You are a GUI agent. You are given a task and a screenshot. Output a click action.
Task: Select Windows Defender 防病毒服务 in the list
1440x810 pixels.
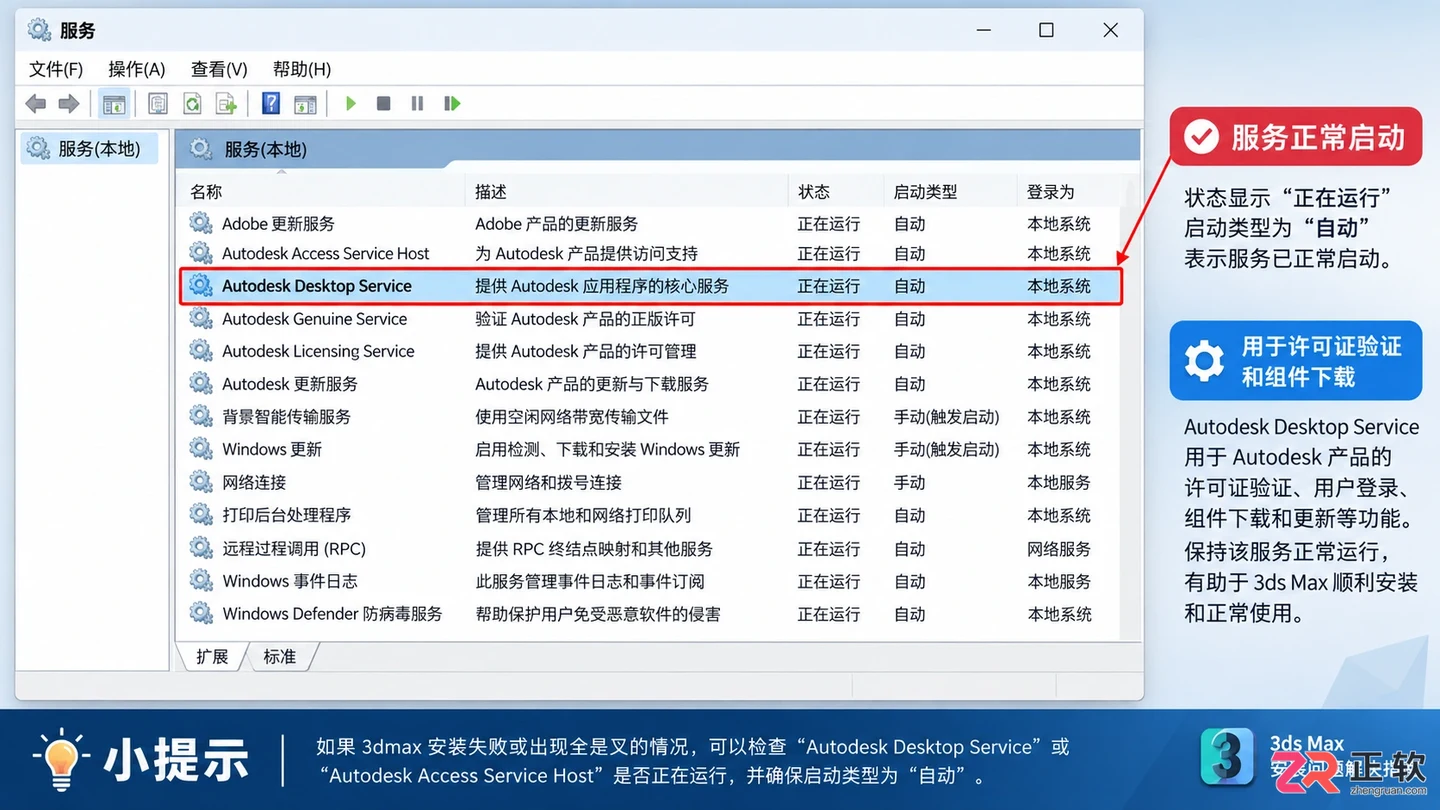coord(332,614)
